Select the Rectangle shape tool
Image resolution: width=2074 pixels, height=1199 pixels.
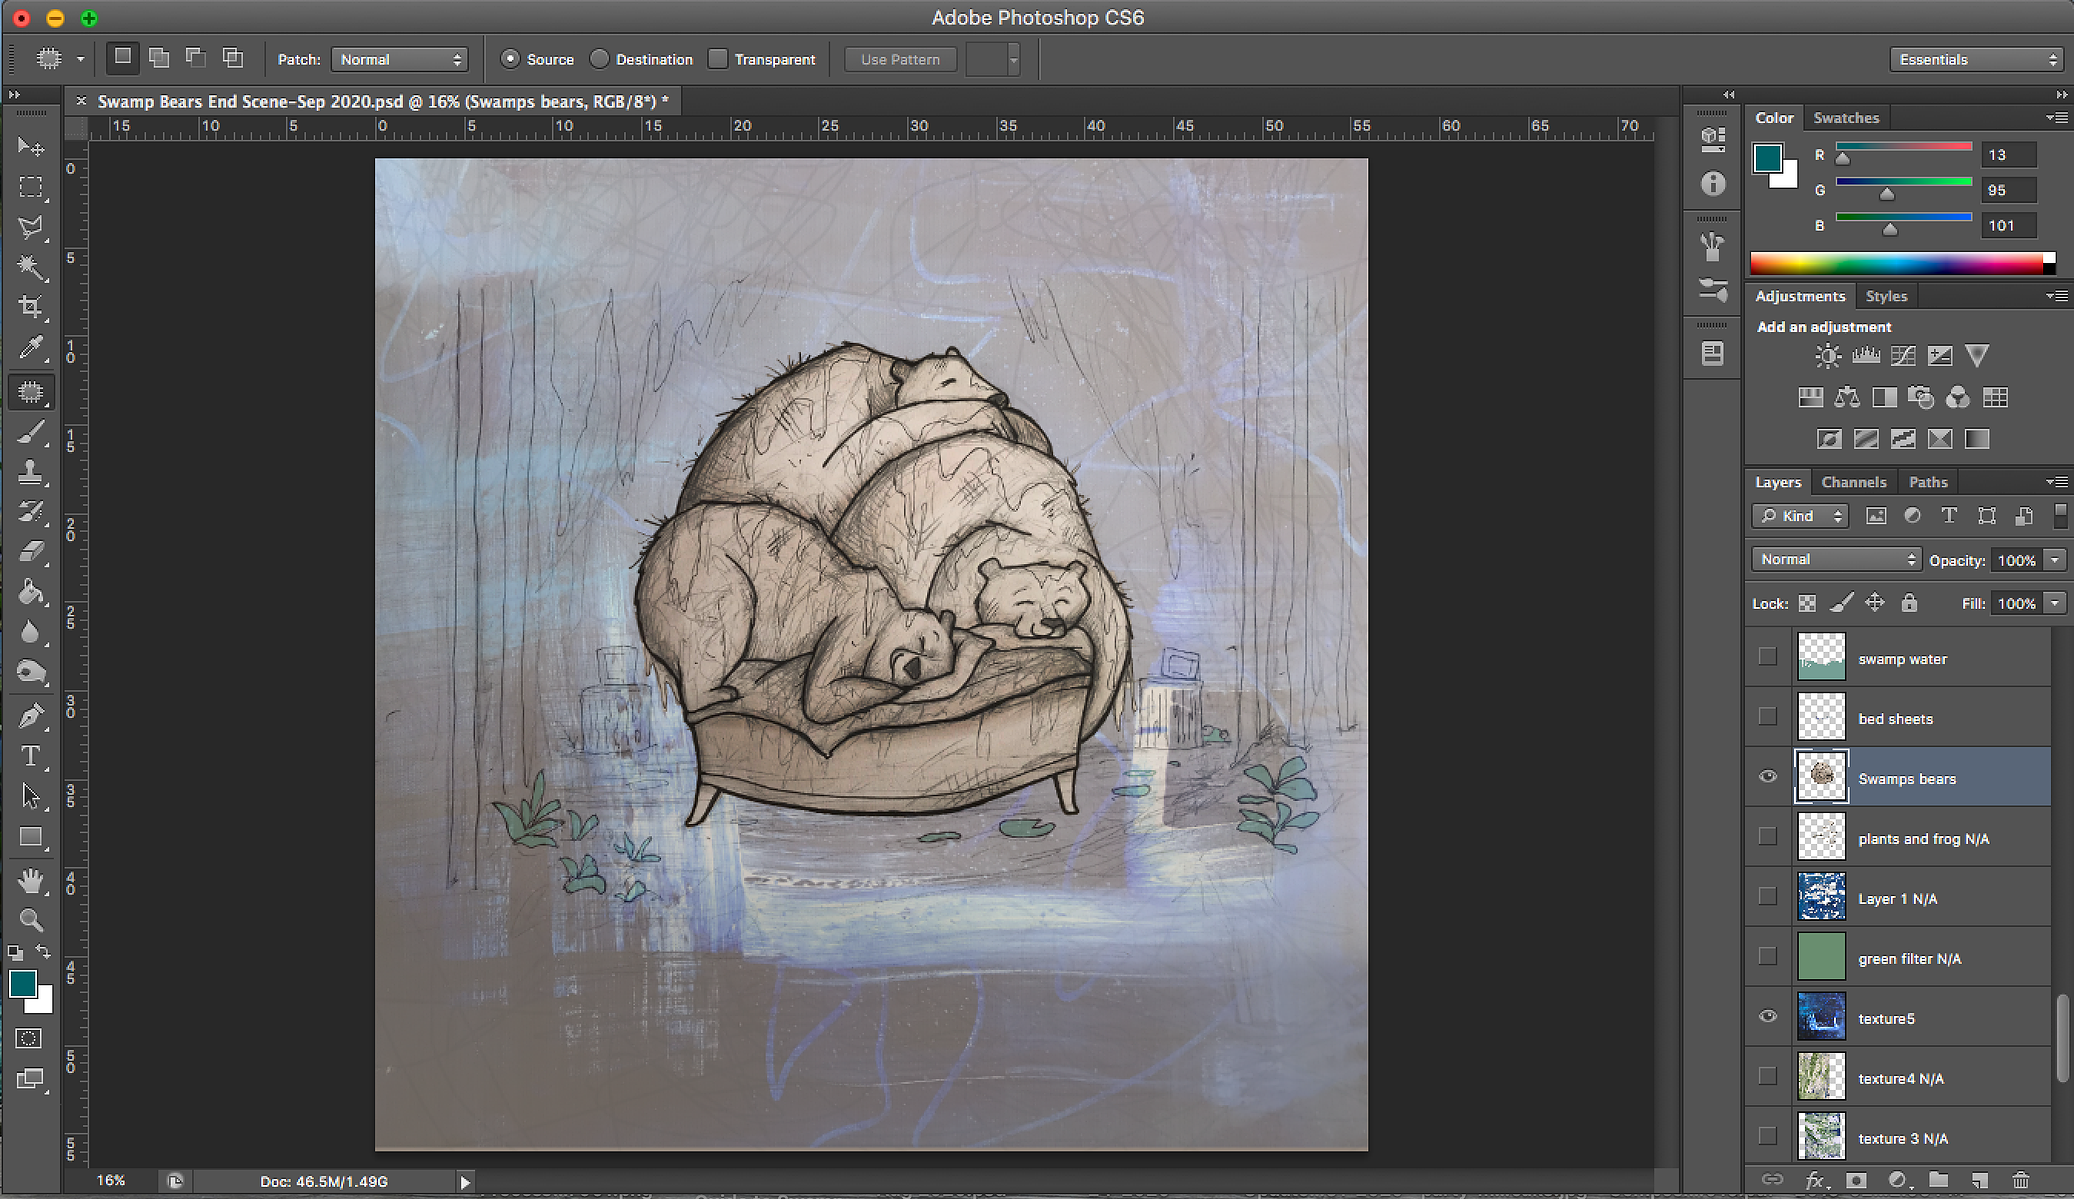31,837
